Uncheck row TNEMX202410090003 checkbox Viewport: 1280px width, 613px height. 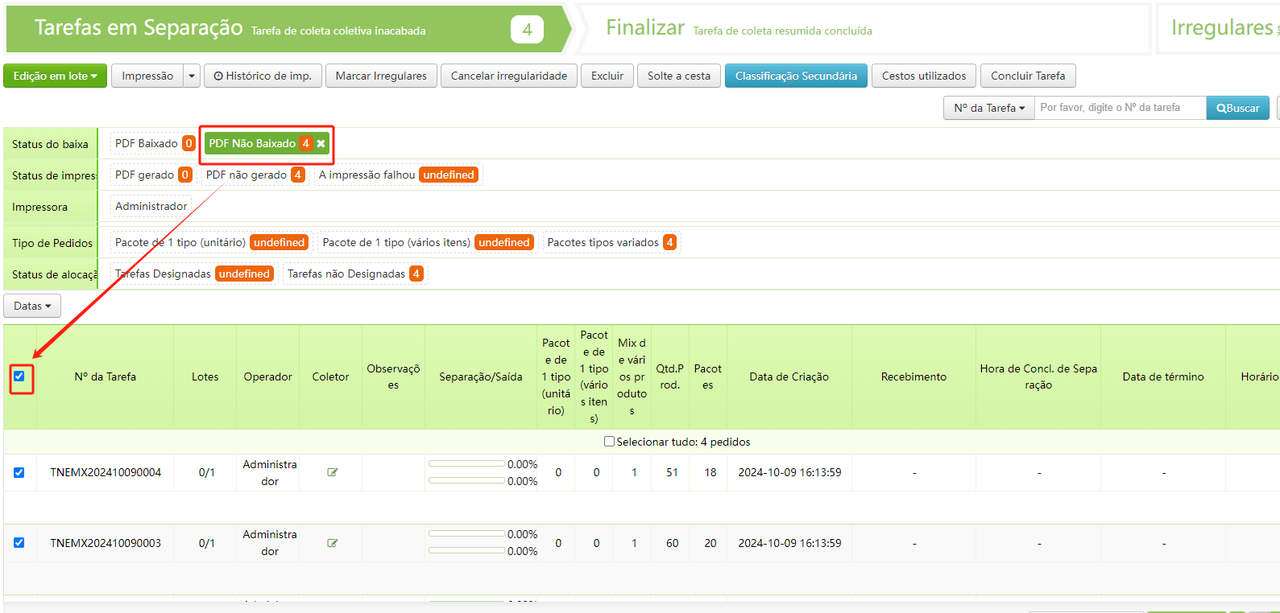pos(19,543)
